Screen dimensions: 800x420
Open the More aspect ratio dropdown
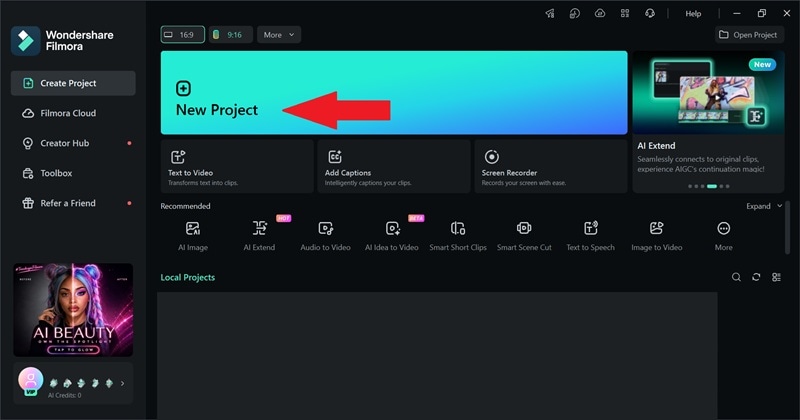click(x=279, y=35)
